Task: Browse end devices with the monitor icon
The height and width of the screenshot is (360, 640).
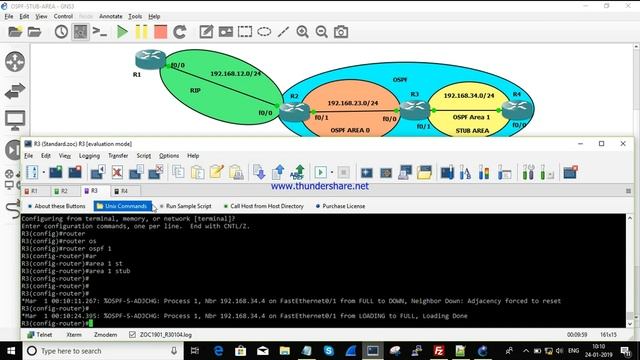Action: click(x=15, y=120)
